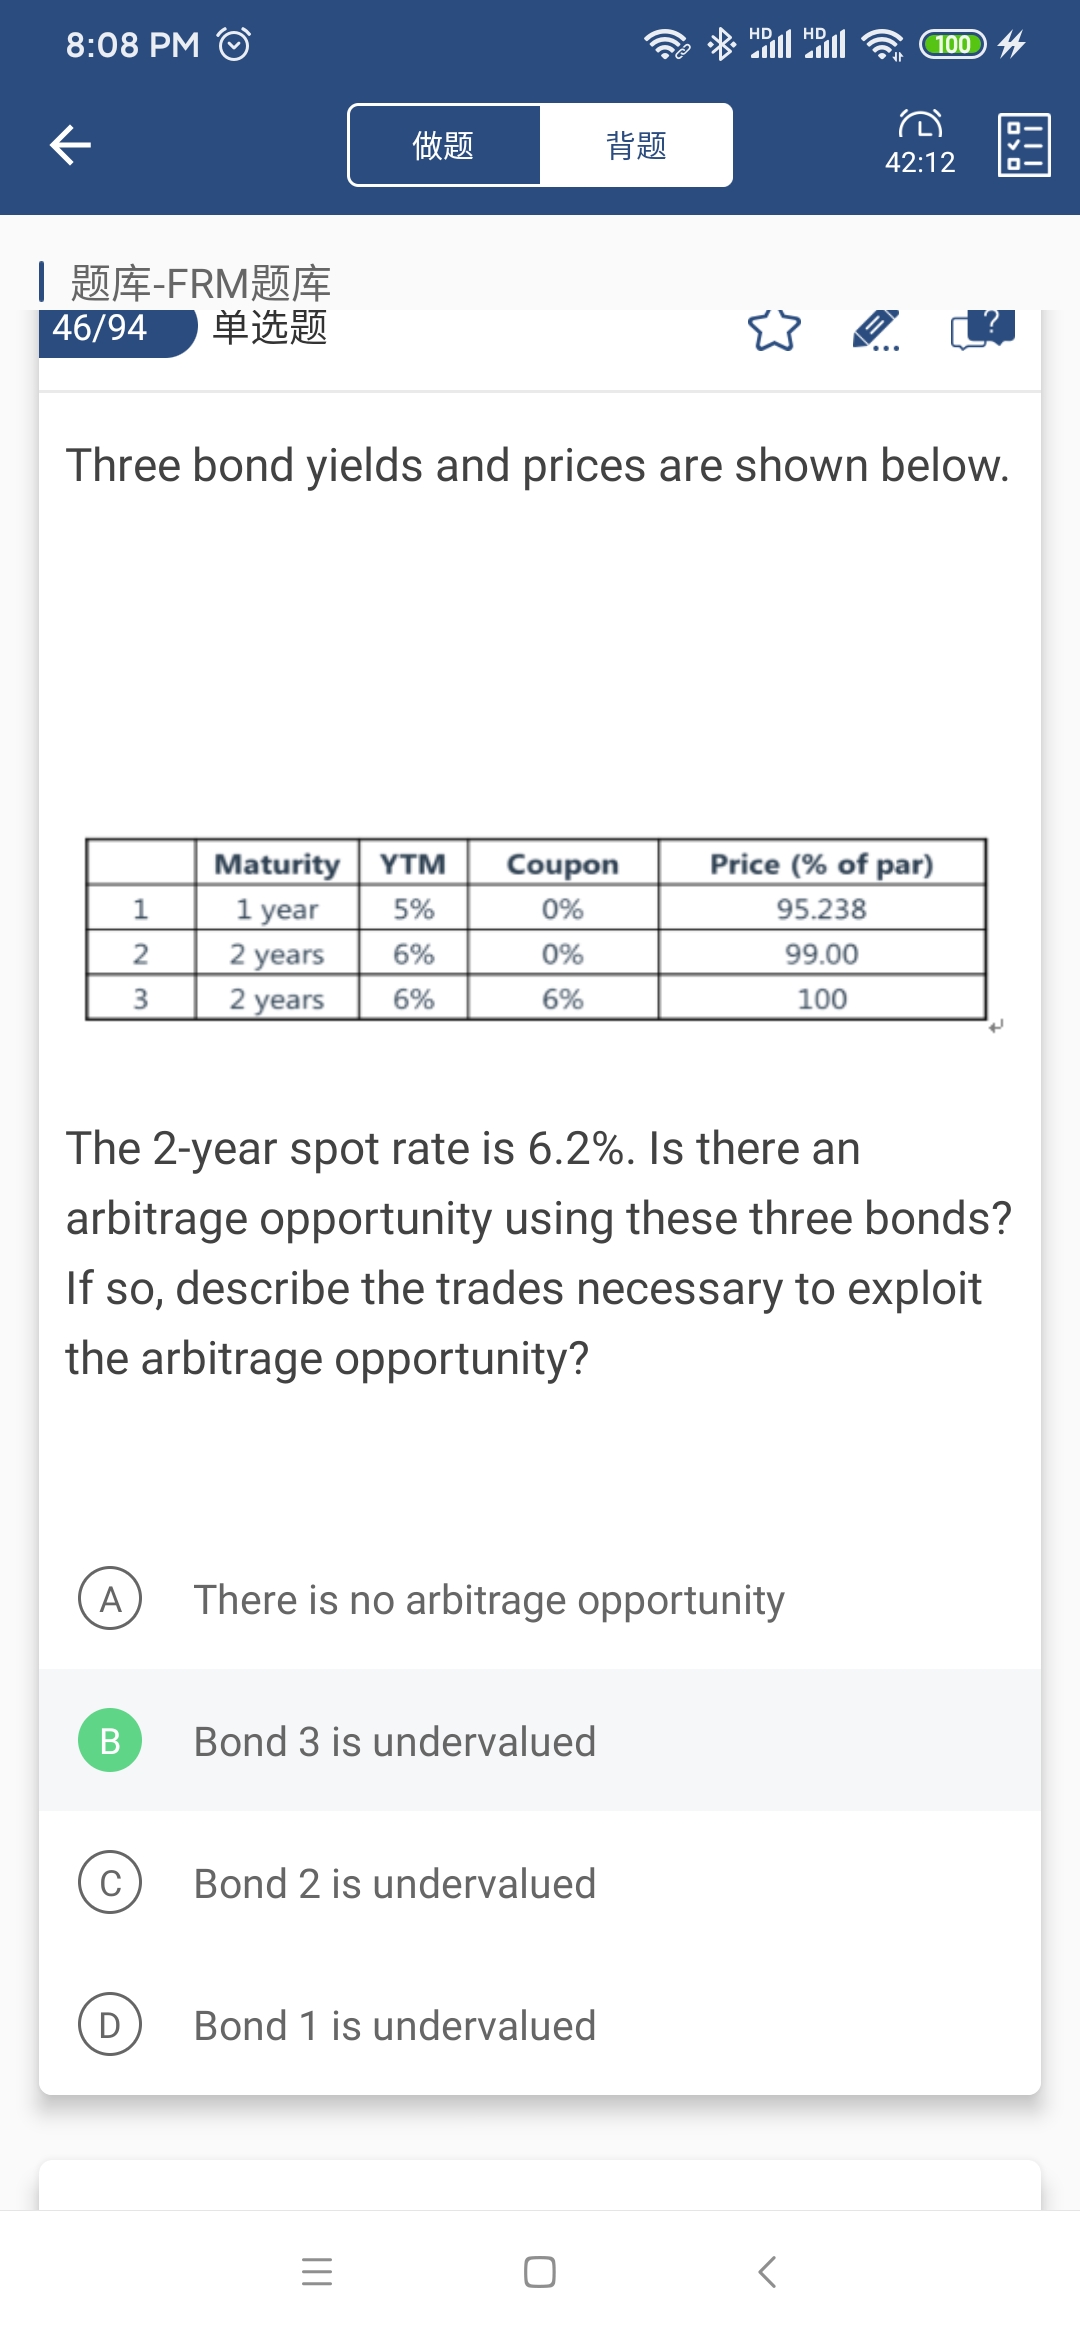Tap the back arrow in header
The image size is (1080, 2340).
(71, 145)
